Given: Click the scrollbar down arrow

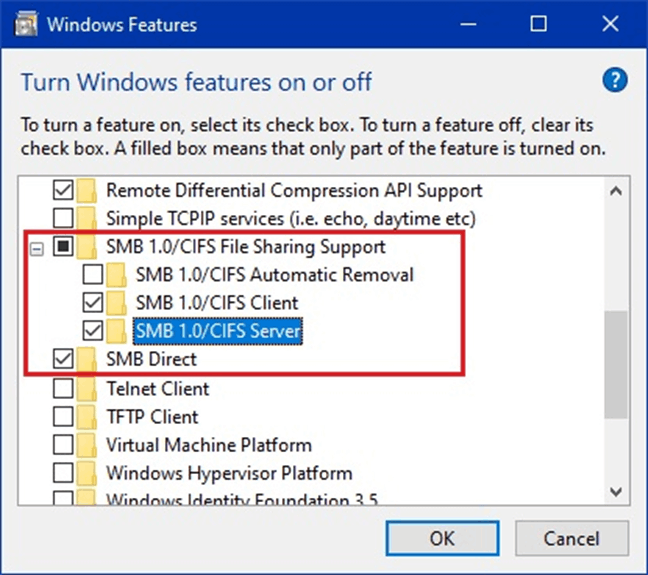Looking at the screenshot, I should pyautogui.click(x=616, y=491).
